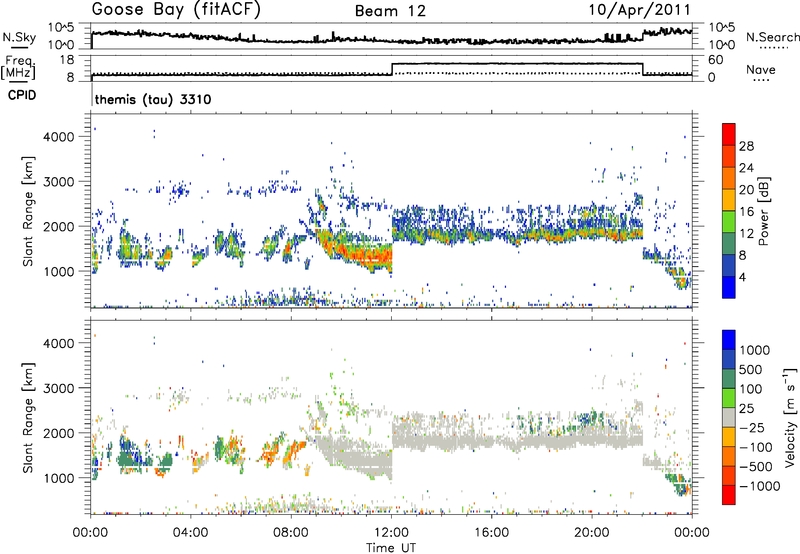
Task: Click the 'Beam 12' heading
Action: (390, 11)
